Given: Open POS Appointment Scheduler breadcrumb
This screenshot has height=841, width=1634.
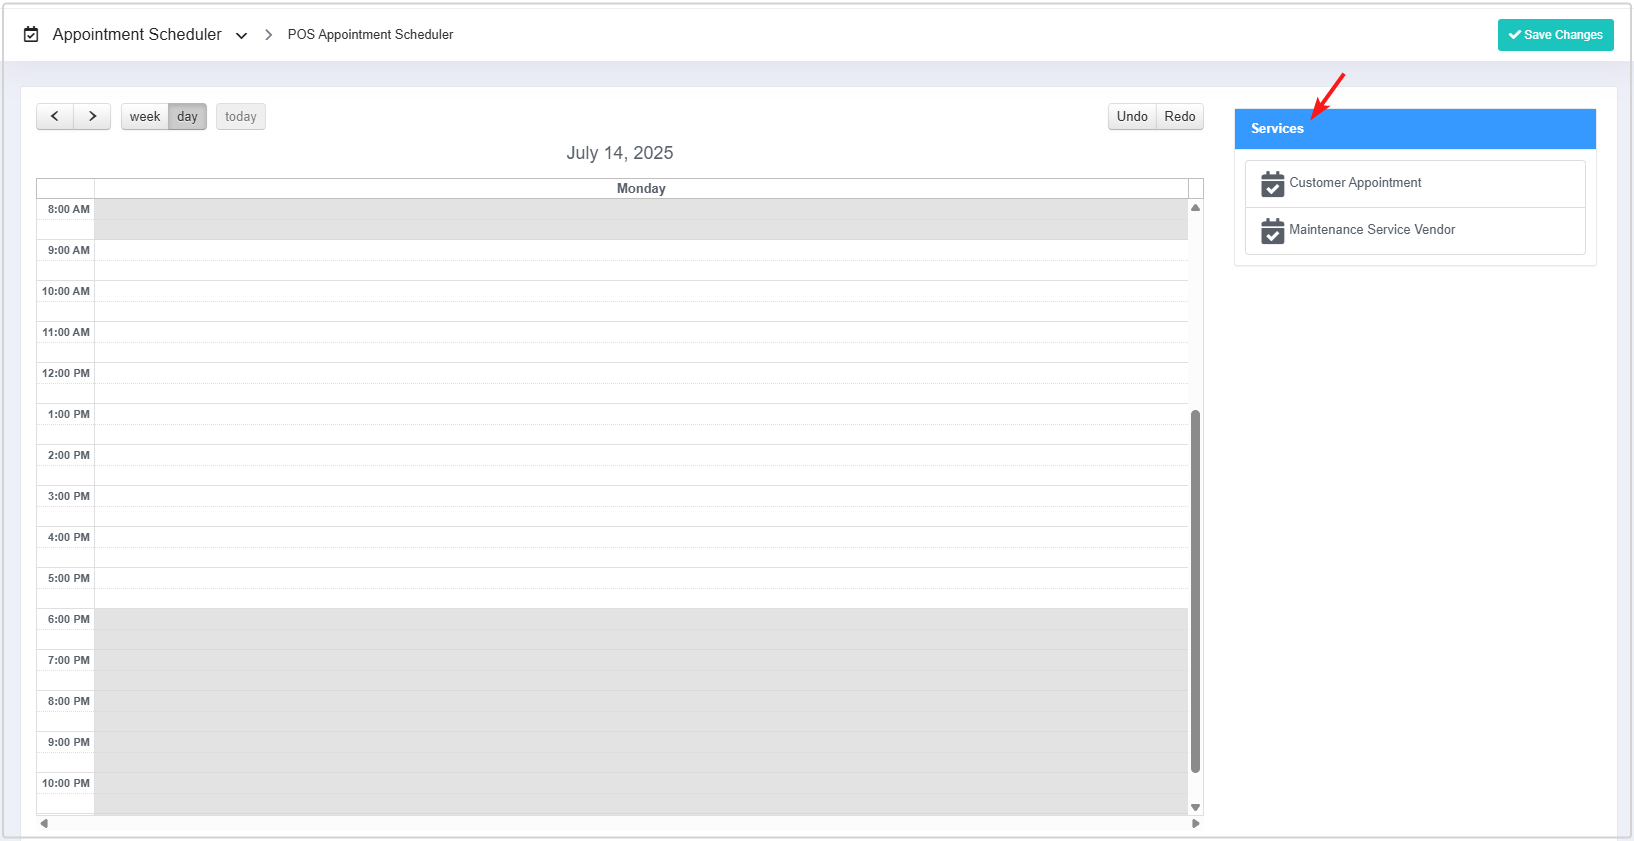Looking at the screenshot, I should coord(370,35).
